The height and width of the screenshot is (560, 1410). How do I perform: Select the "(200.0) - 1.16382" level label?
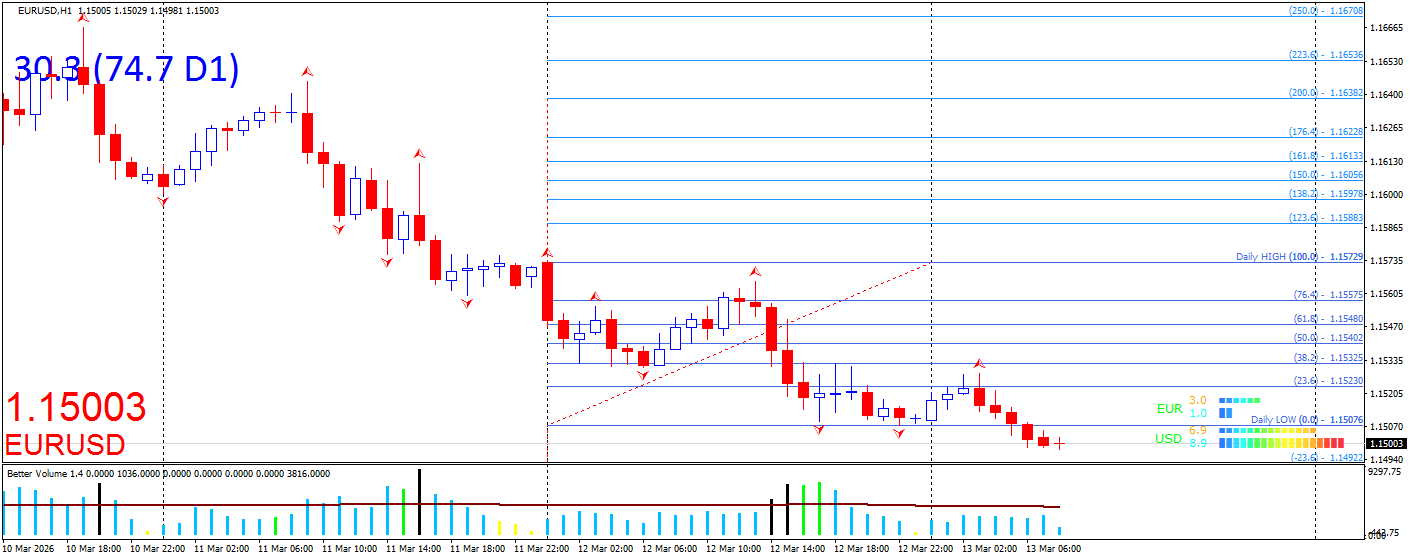click(1326, 92)
